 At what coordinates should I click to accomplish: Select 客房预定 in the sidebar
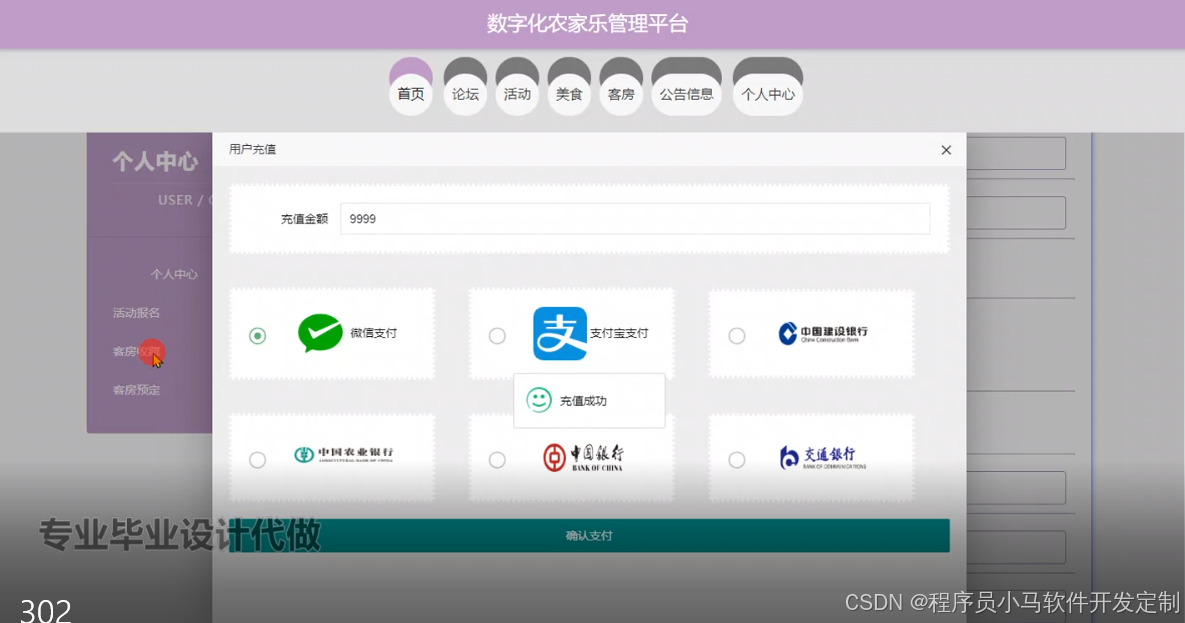point(137,390)
